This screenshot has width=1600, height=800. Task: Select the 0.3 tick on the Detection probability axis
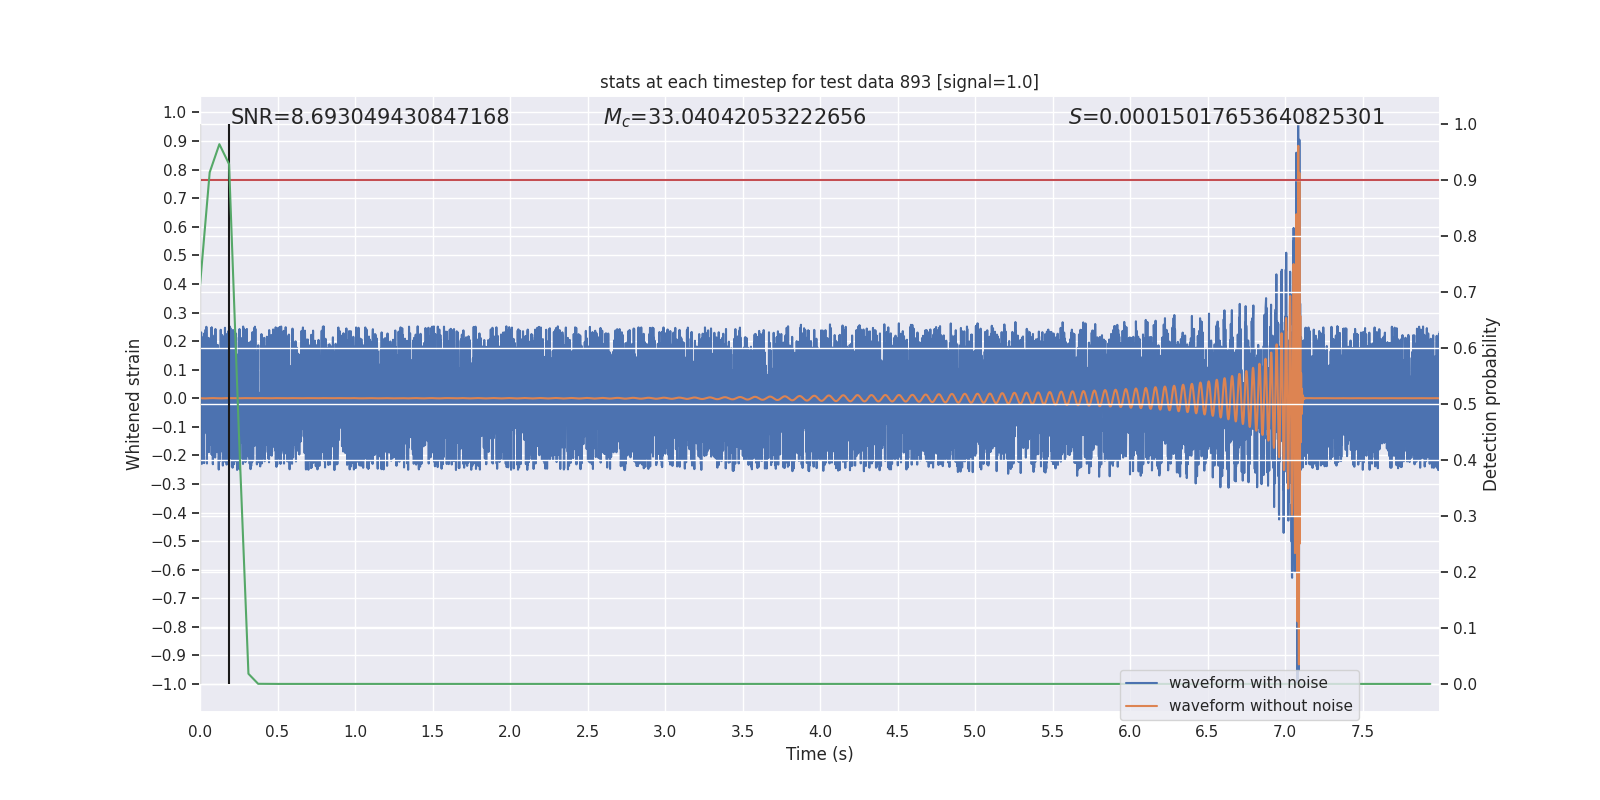pos(1465,517)
